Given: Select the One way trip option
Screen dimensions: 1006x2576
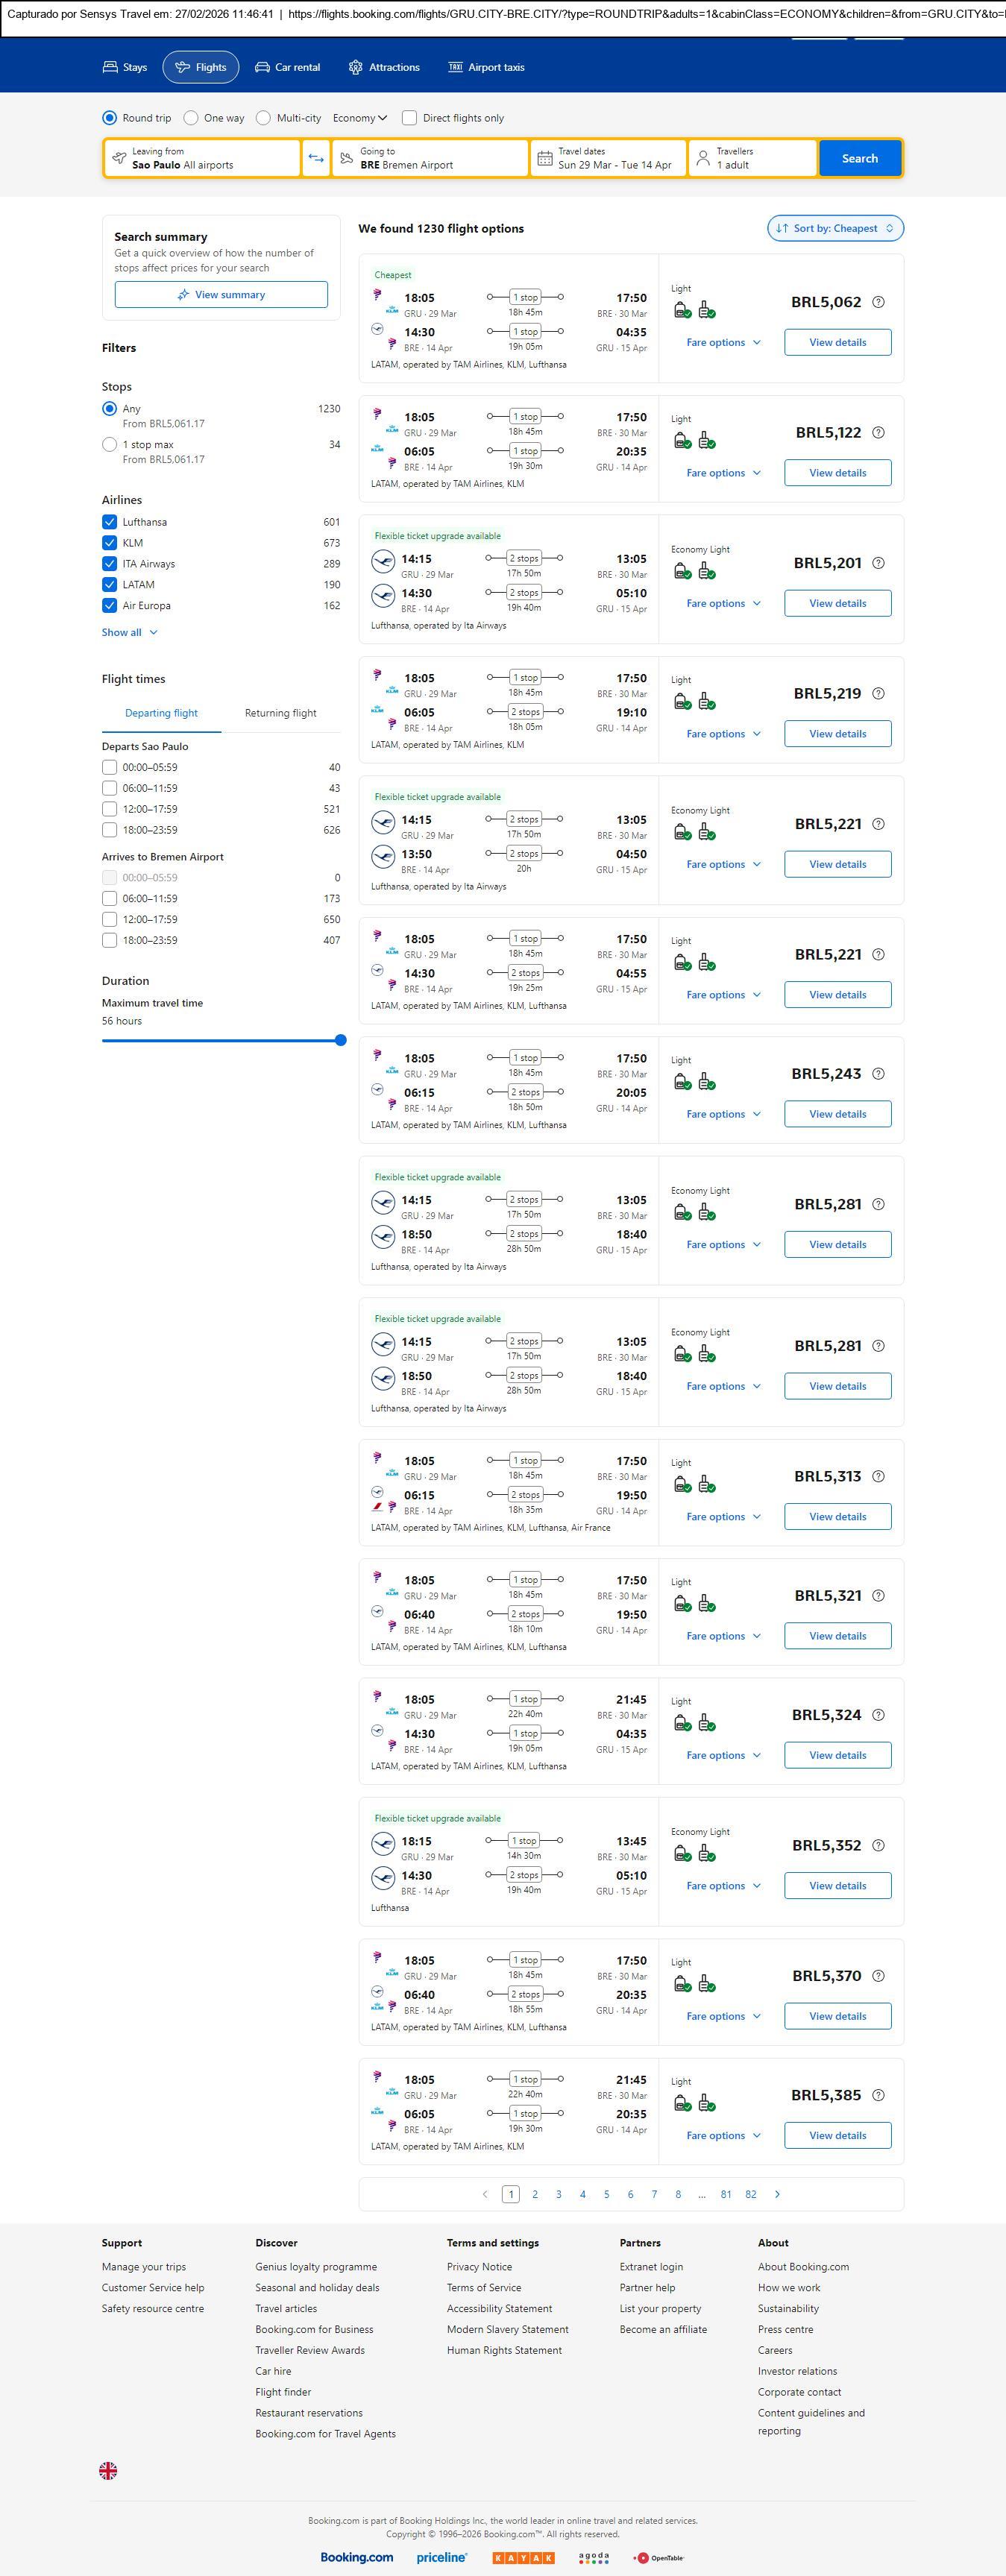Looking at the screenshot, I should click(191, 118).
